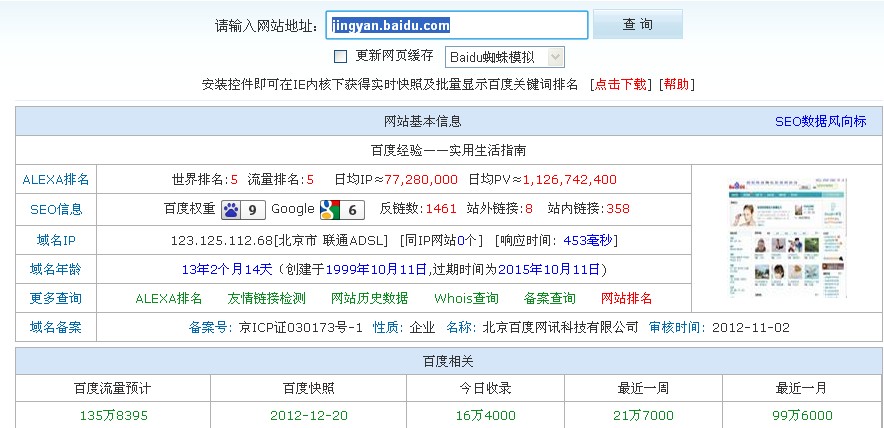This screenshot has width=884, height=428.
Task: Click external links count 8
Action: tap(529, 209)
